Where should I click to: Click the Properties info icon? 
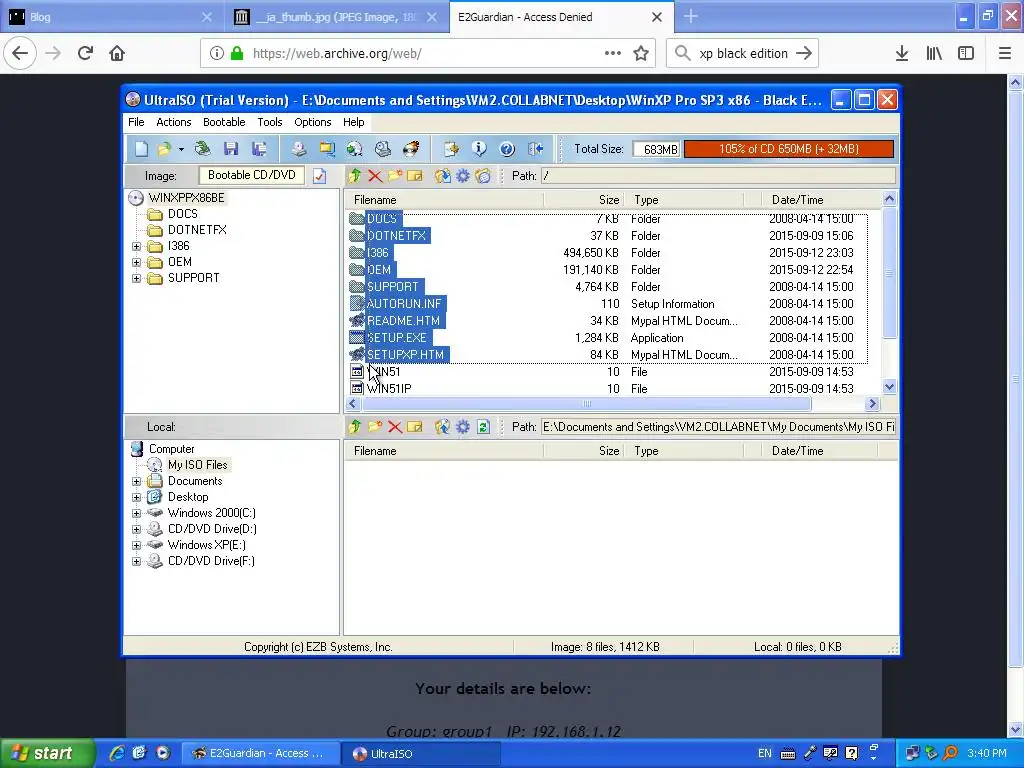click(x=479, y=149)
